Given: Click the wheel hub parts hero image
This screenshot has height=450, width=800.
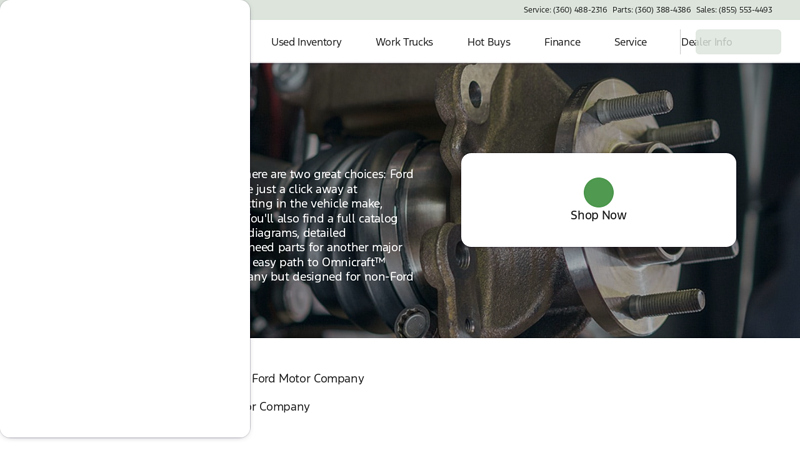Looking at the screenshot, I should pos(525,200).
